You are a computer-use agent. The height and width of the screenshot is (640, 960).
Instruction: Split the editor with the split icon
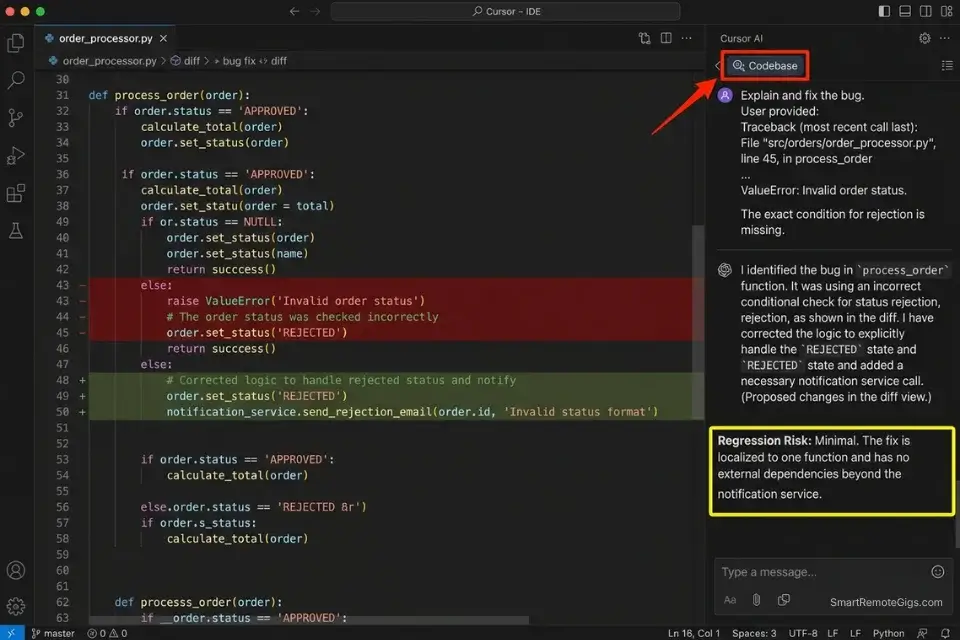click(666, 38)
